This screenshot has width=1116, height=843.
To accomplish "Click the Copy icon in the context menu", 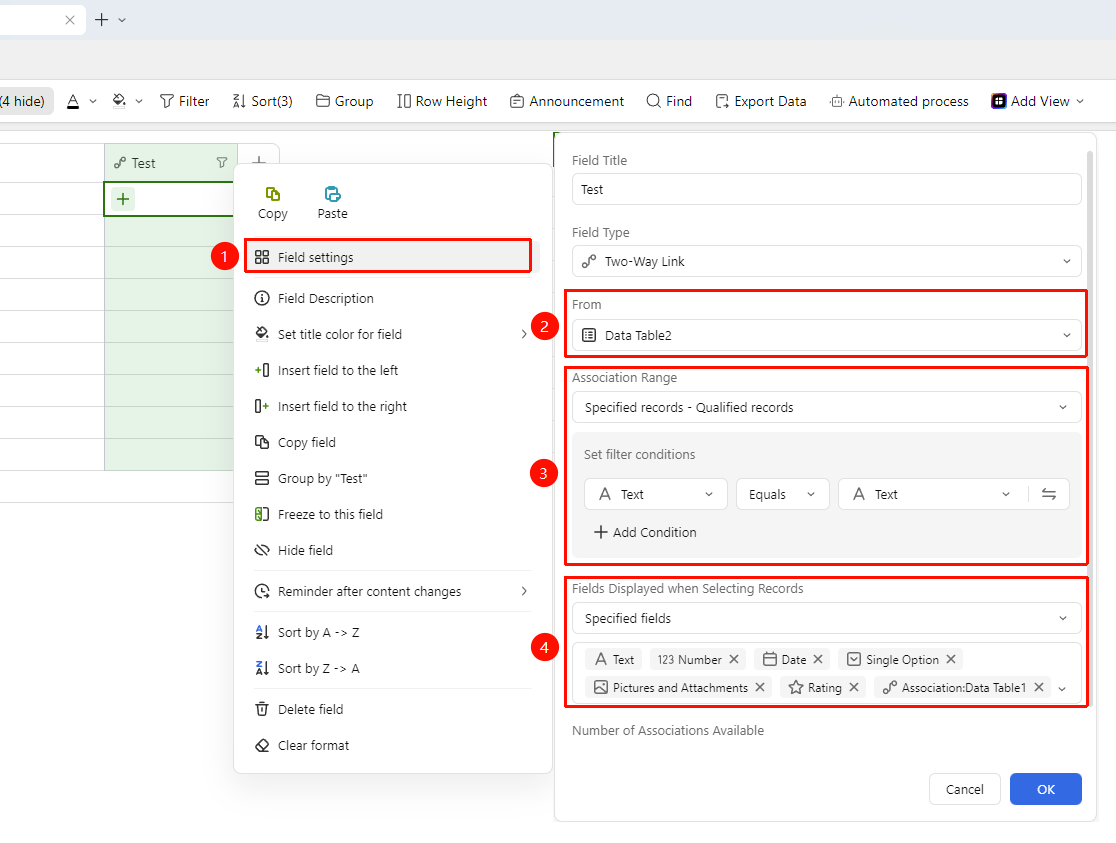I will pyautogui.click(x=273, y=194).
